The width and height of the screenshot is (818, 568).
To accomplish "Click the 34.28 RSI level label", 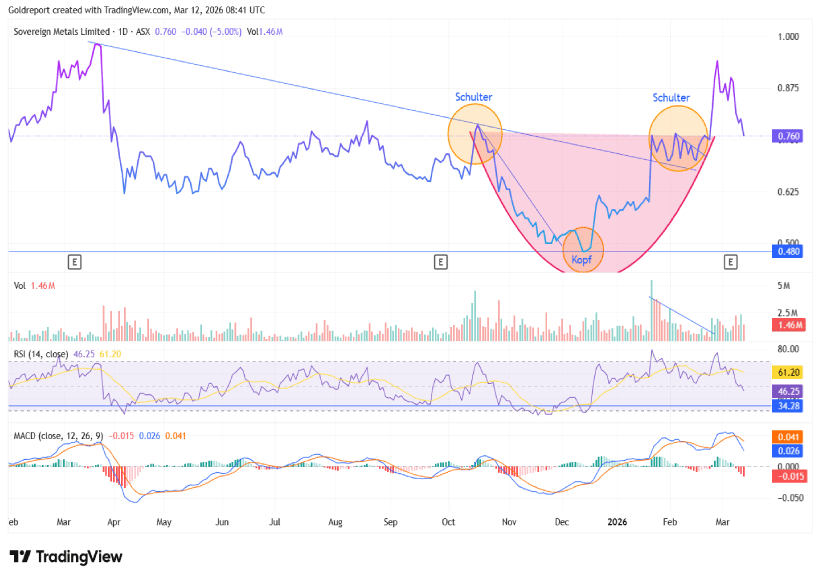I will [789, 406].
